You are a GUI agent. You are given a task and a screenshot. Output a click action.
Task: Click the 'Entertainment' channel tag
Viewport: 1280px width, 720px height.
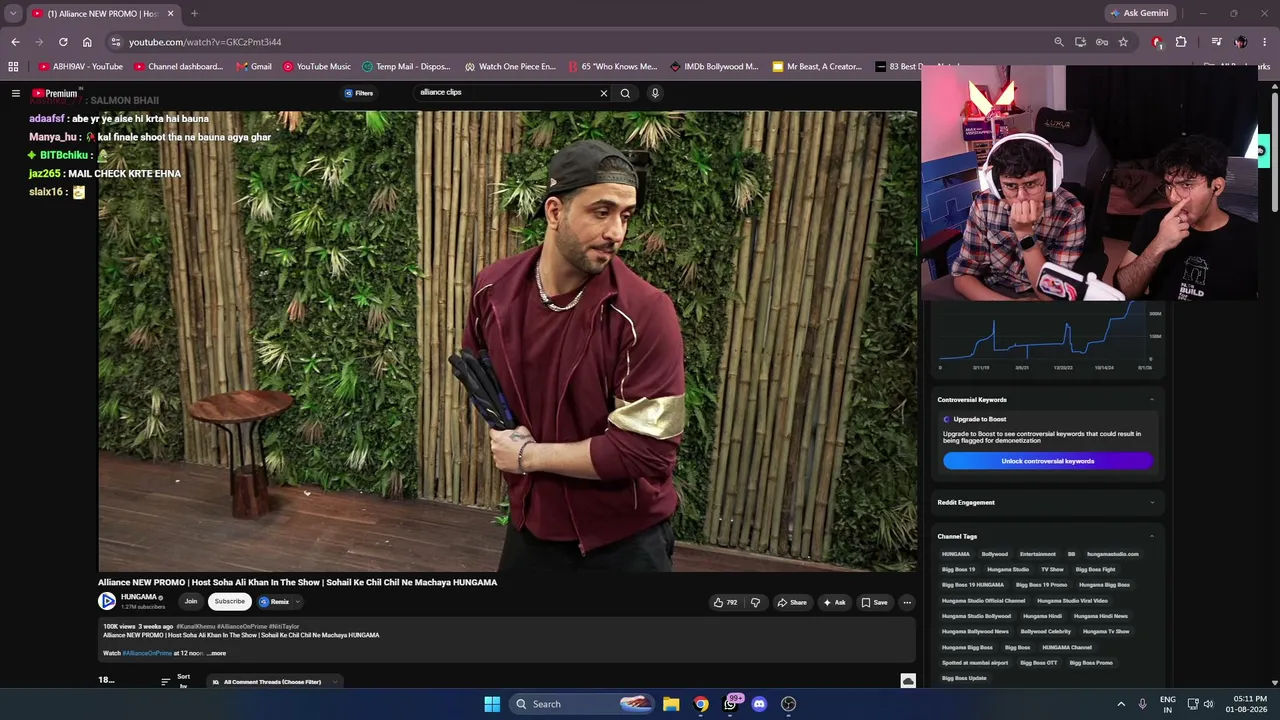(x=1038, y=554)
